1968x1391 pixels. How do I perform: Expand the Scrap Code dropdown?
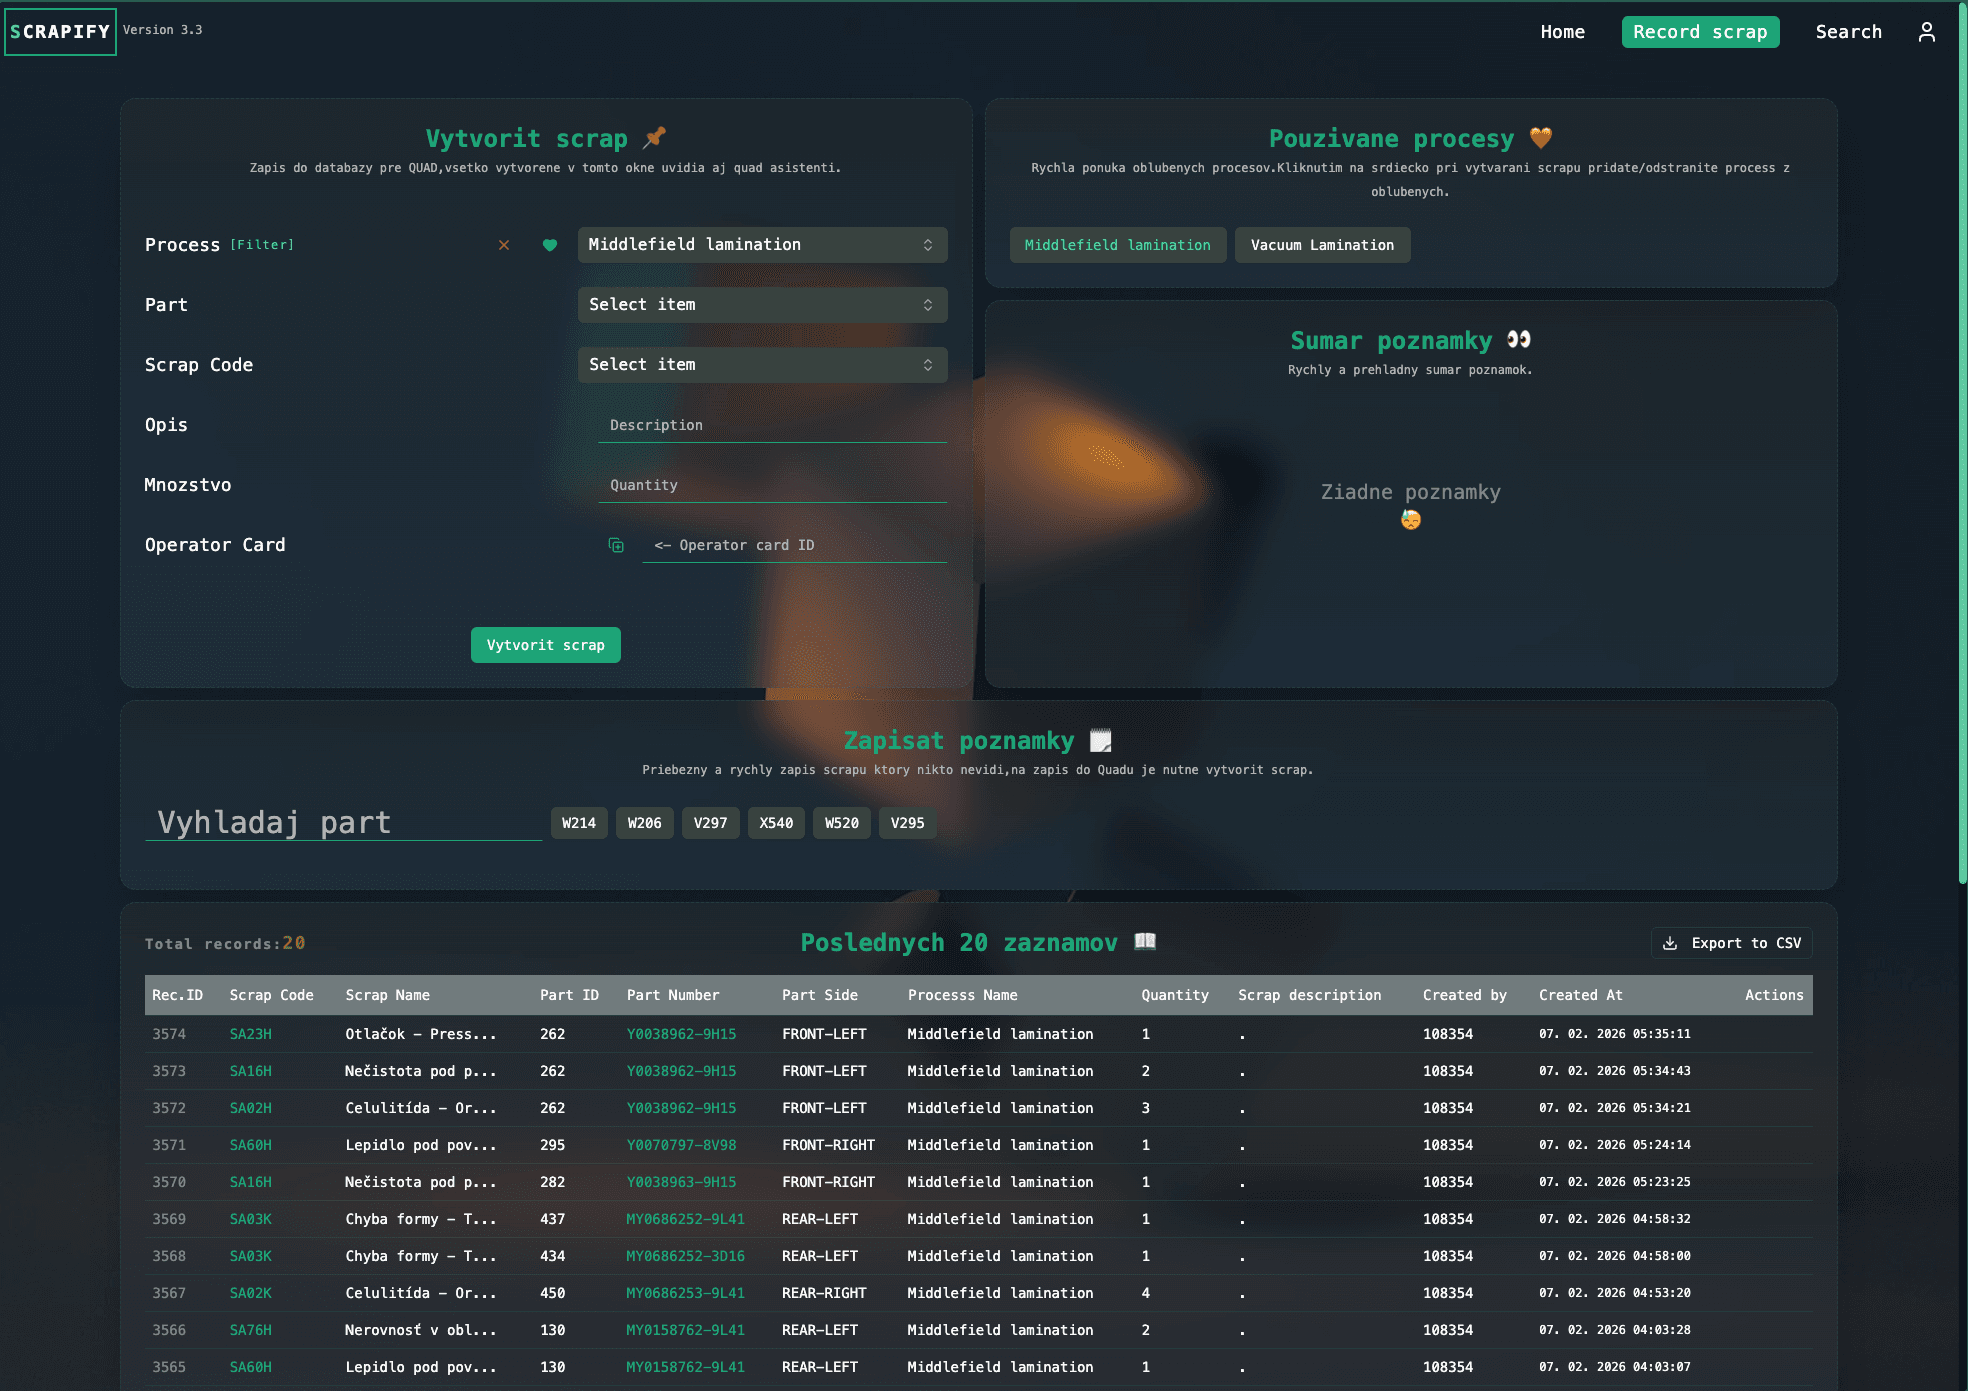coord(762,365)
